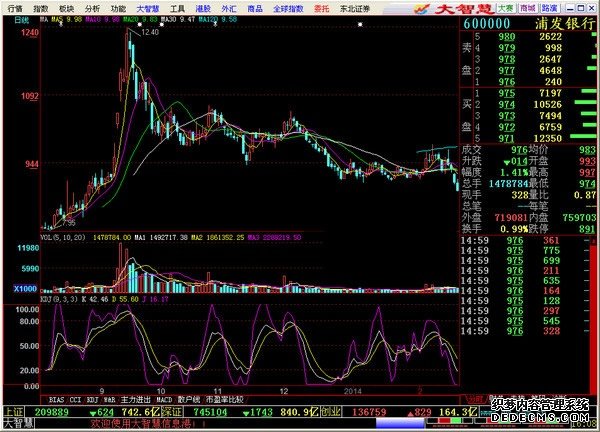Open the 全球指数 menu
The image size is (600, 432).
(x=288, y=8)
